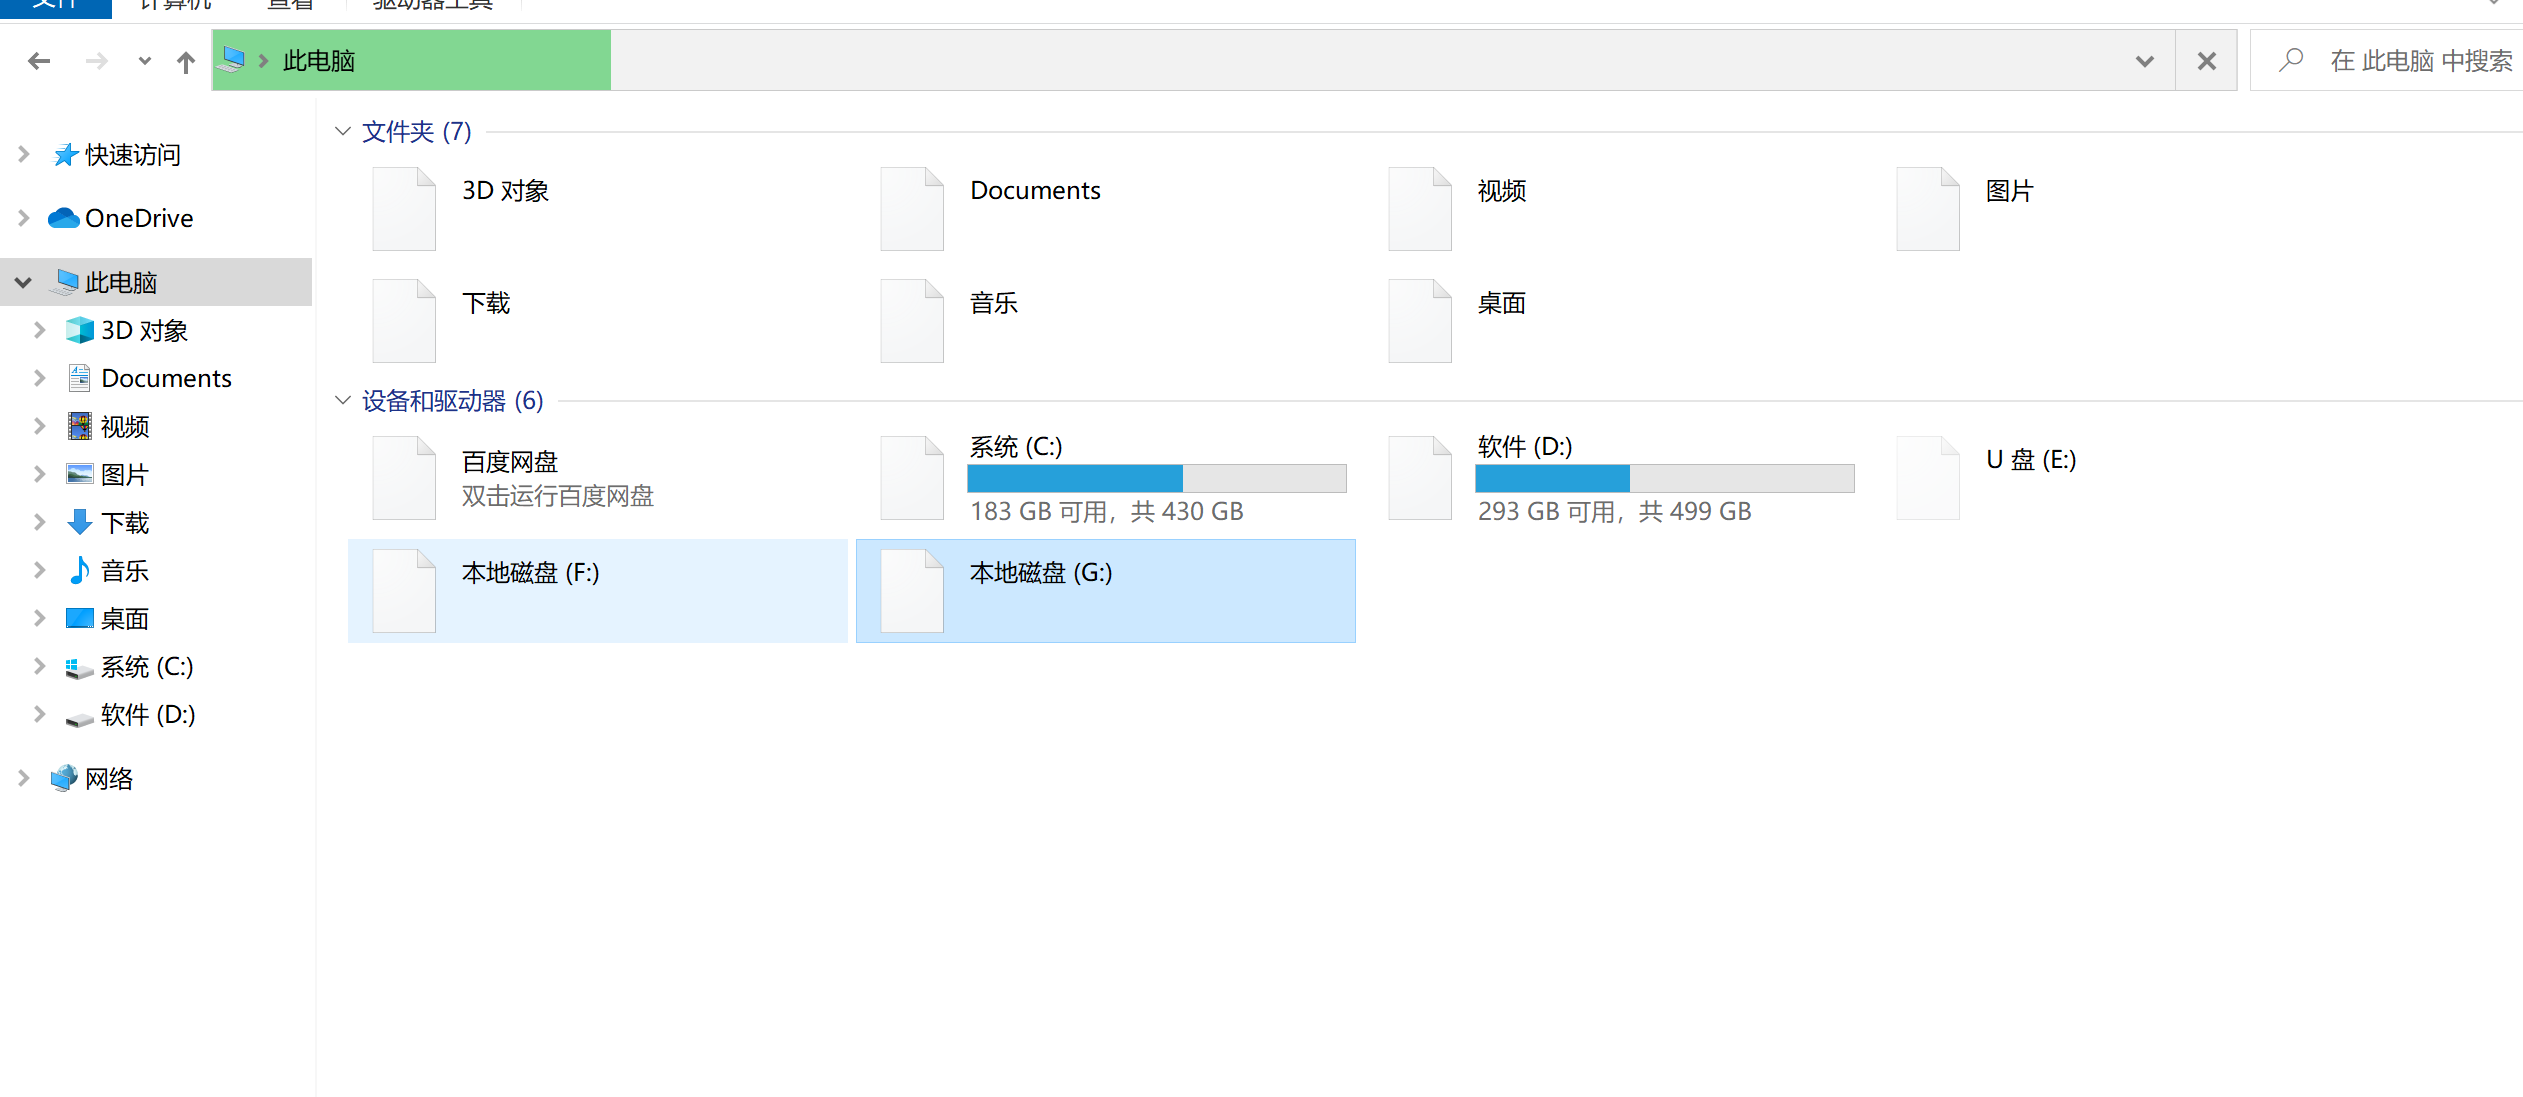The image size is (2523, 1097).
Task: Expand 软件 (D:) in the sidebar tree
Action: tap(40, 714)
